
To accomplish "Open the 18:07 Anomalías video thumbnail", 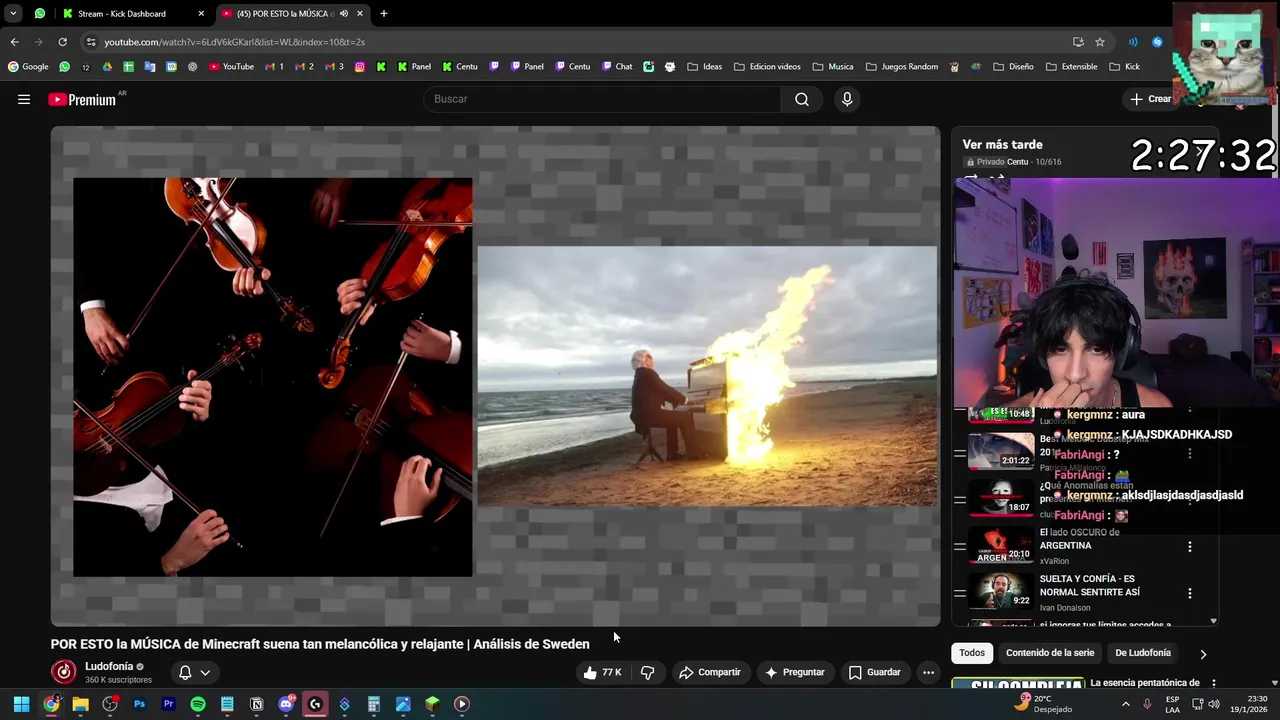I will (1001, 498).
